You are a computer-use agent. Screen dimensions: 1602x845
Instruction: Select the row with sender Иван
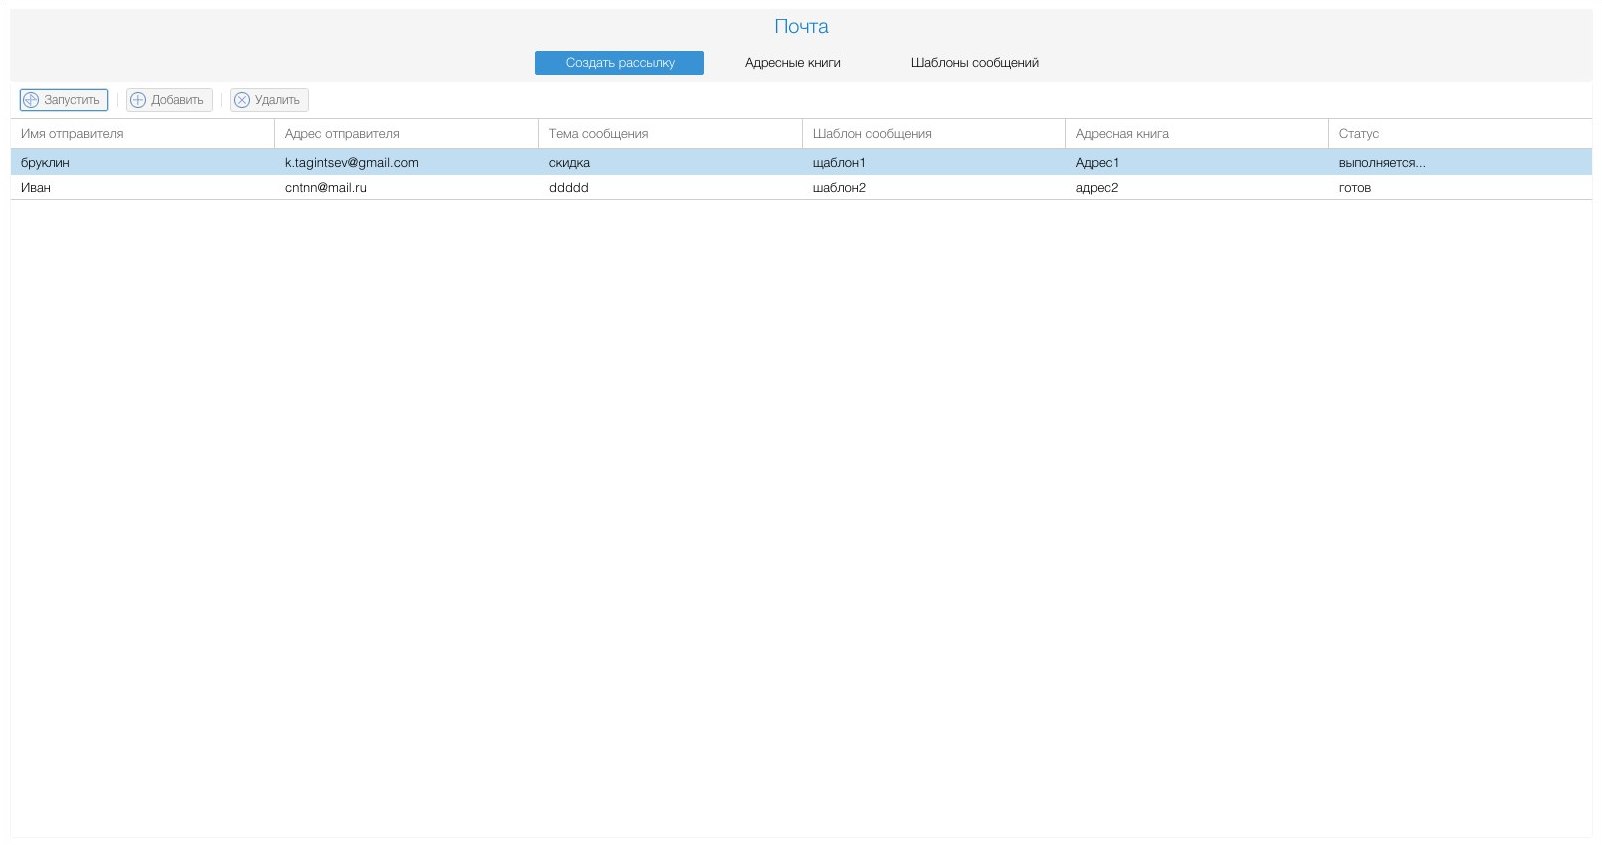(36, 188)
